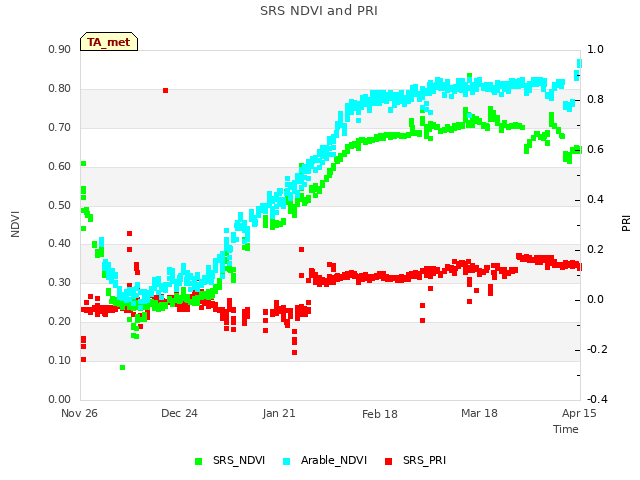
Task: Click the Dec 24 date tick label
Action: click(x=179, y=413)
